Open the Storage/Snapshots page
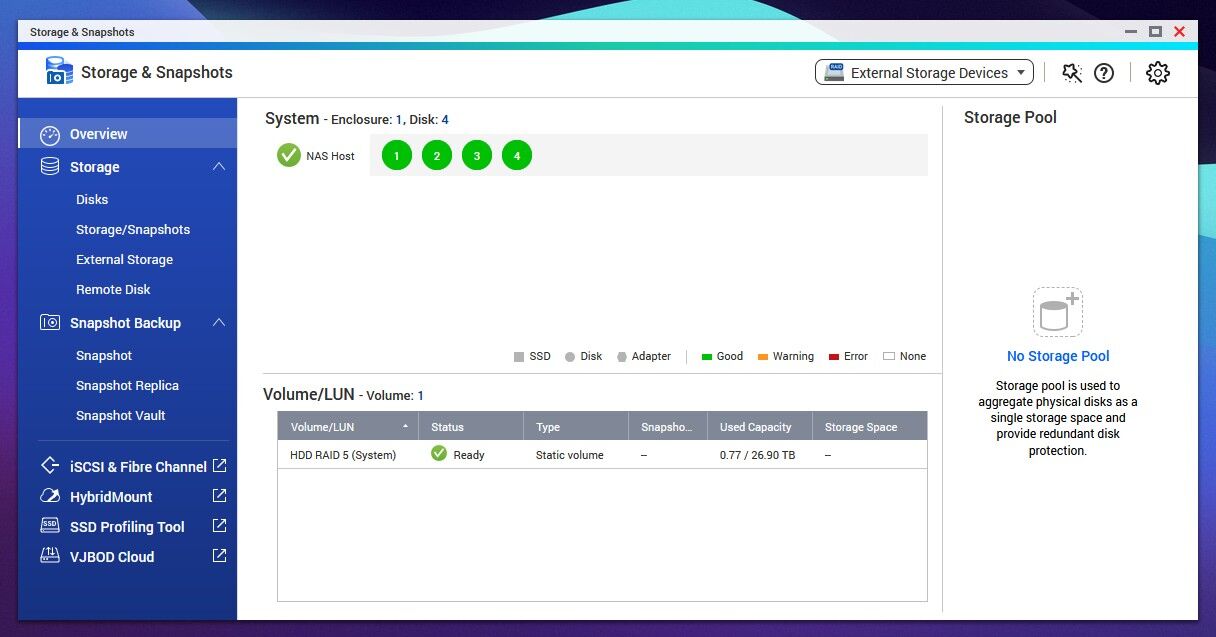 coord(133,229)
